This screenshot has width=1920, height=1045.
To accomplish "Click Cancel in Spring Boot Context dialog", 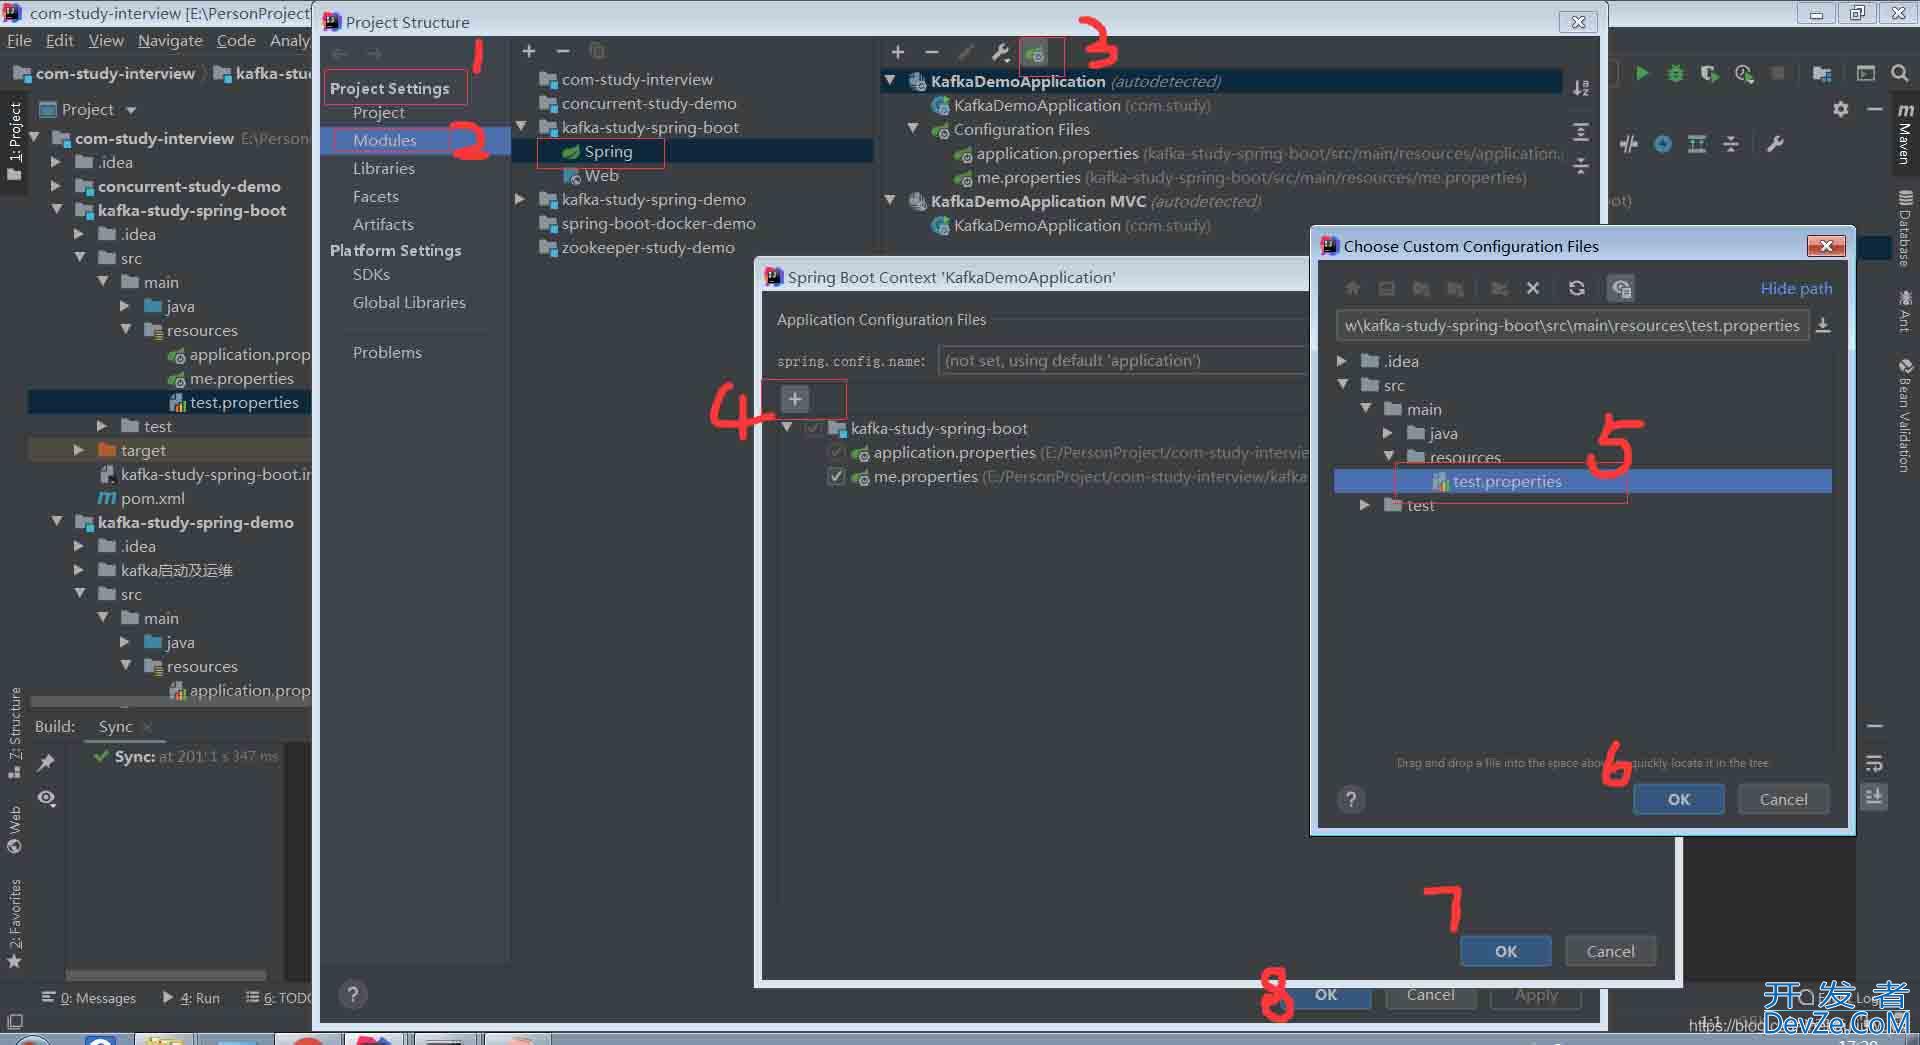I will click(1610, 951).
